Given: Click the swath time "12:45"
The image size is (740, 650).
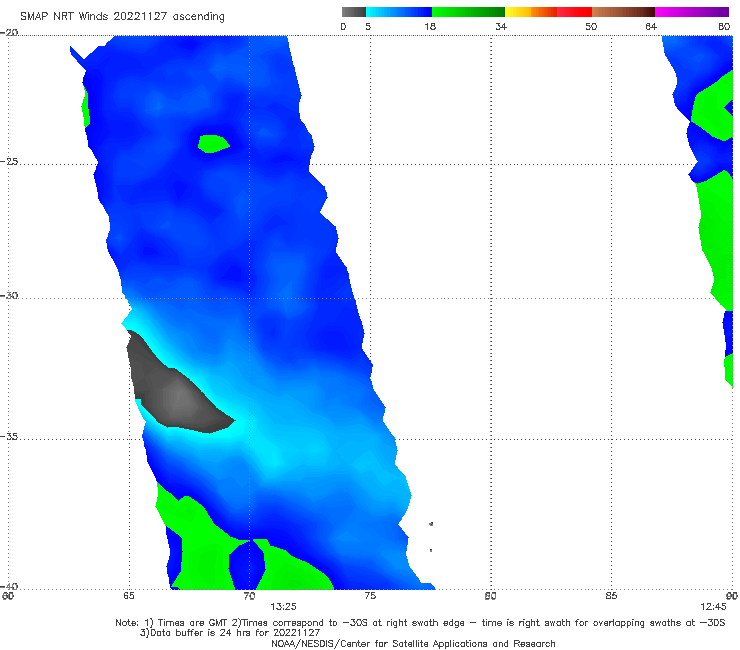Looking at the screenshot, I should point(713,607).
